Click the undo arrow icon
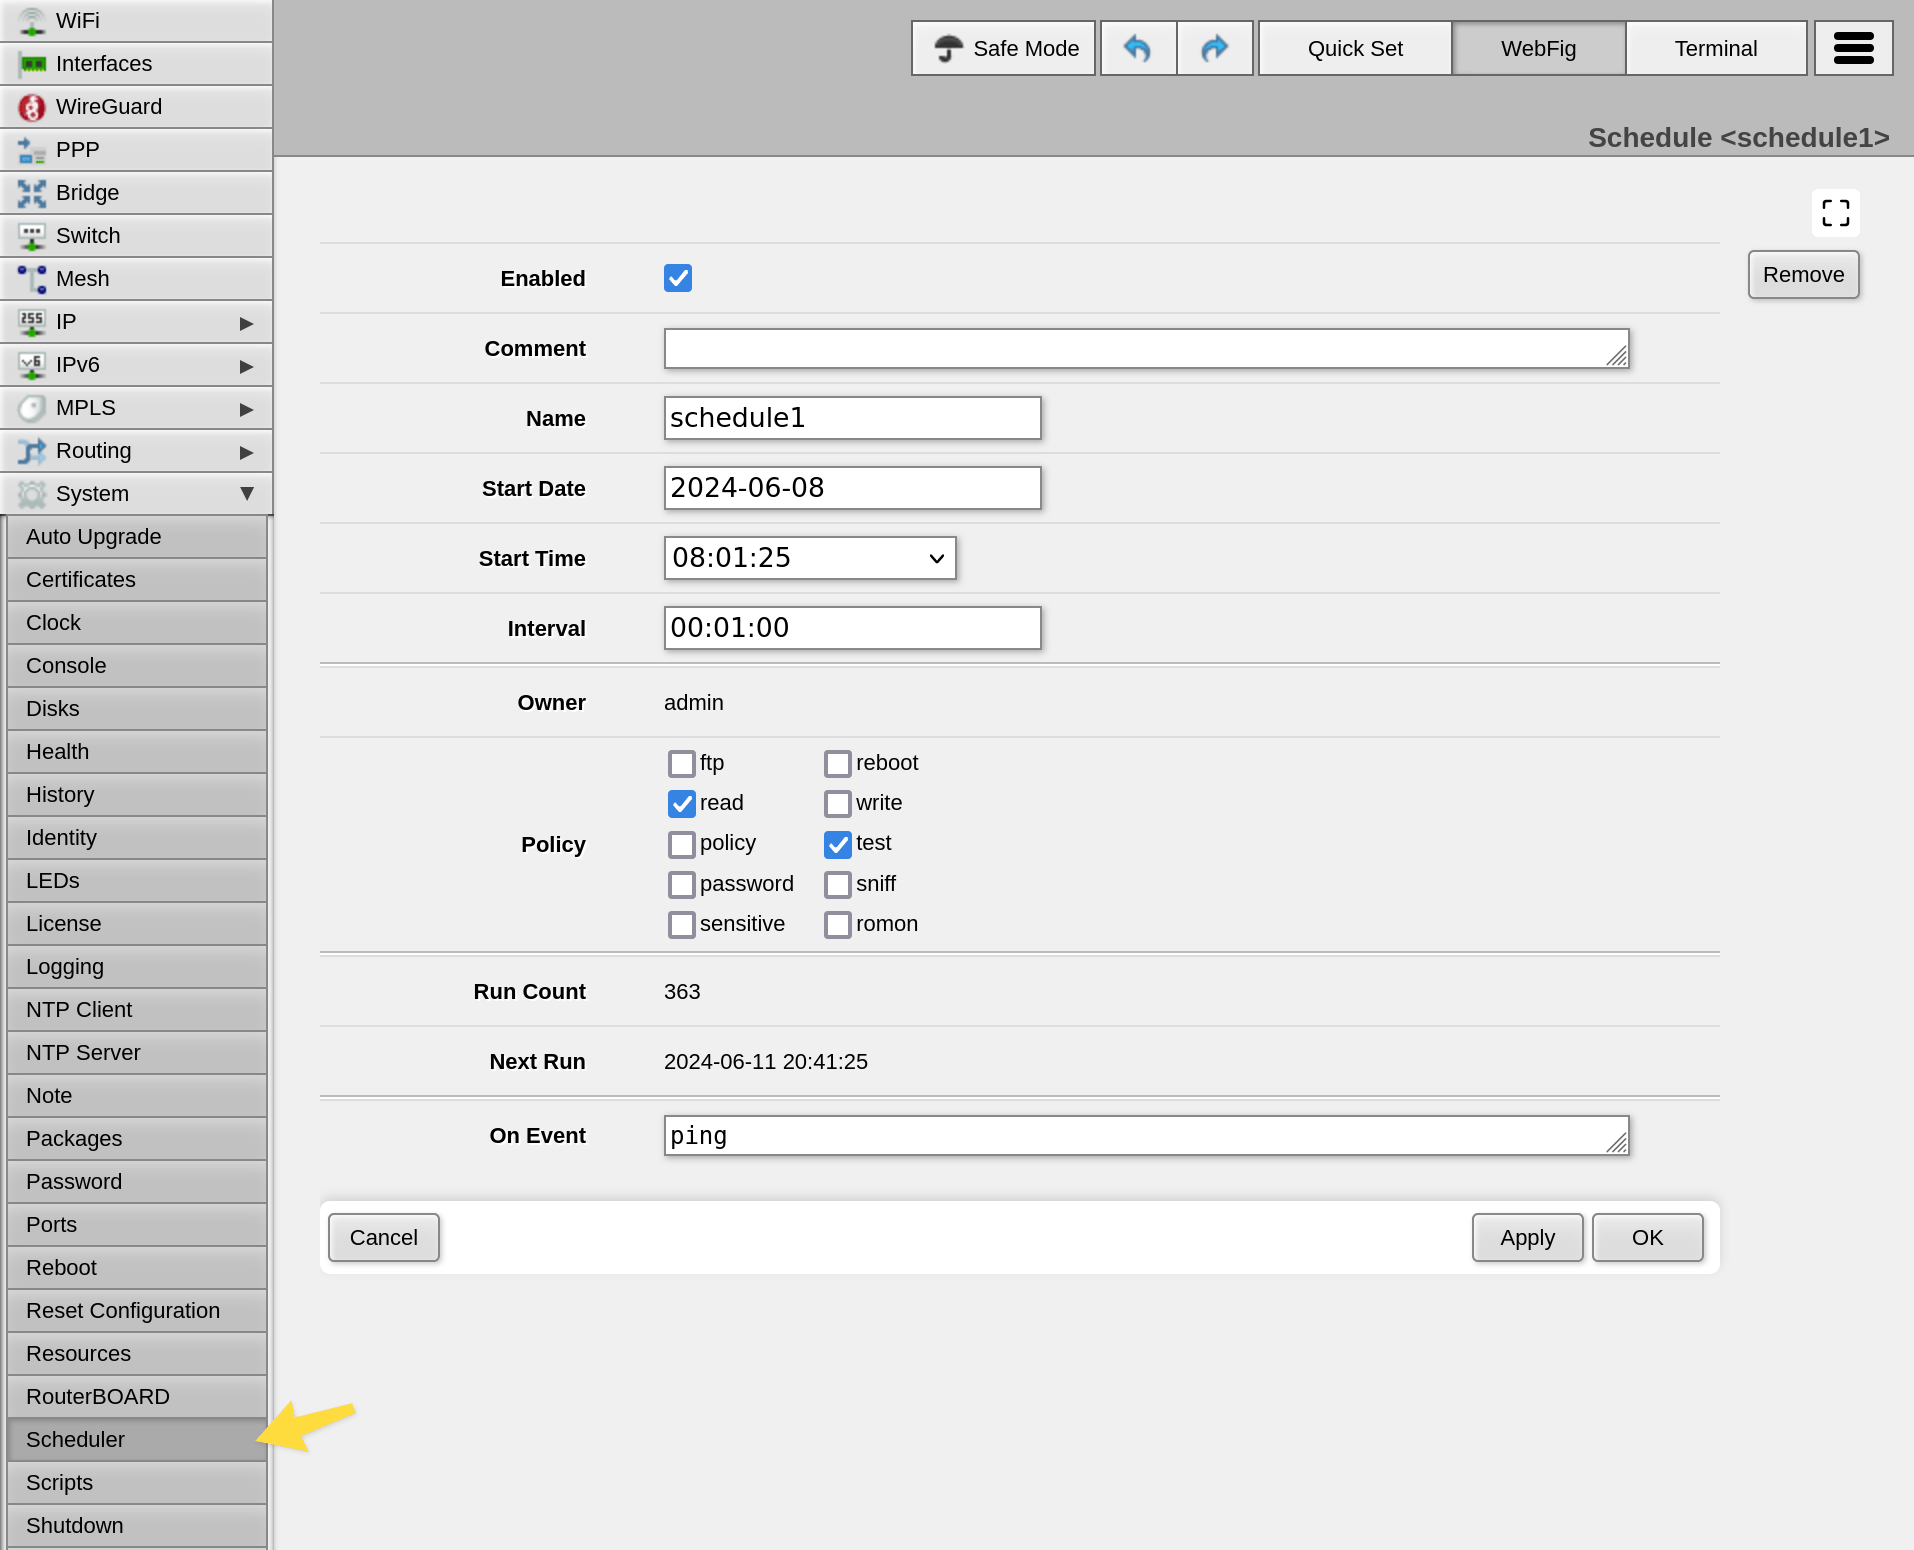Image resolution: width=1914 pixels, height=1550 pixels. tap(1137, 47)
